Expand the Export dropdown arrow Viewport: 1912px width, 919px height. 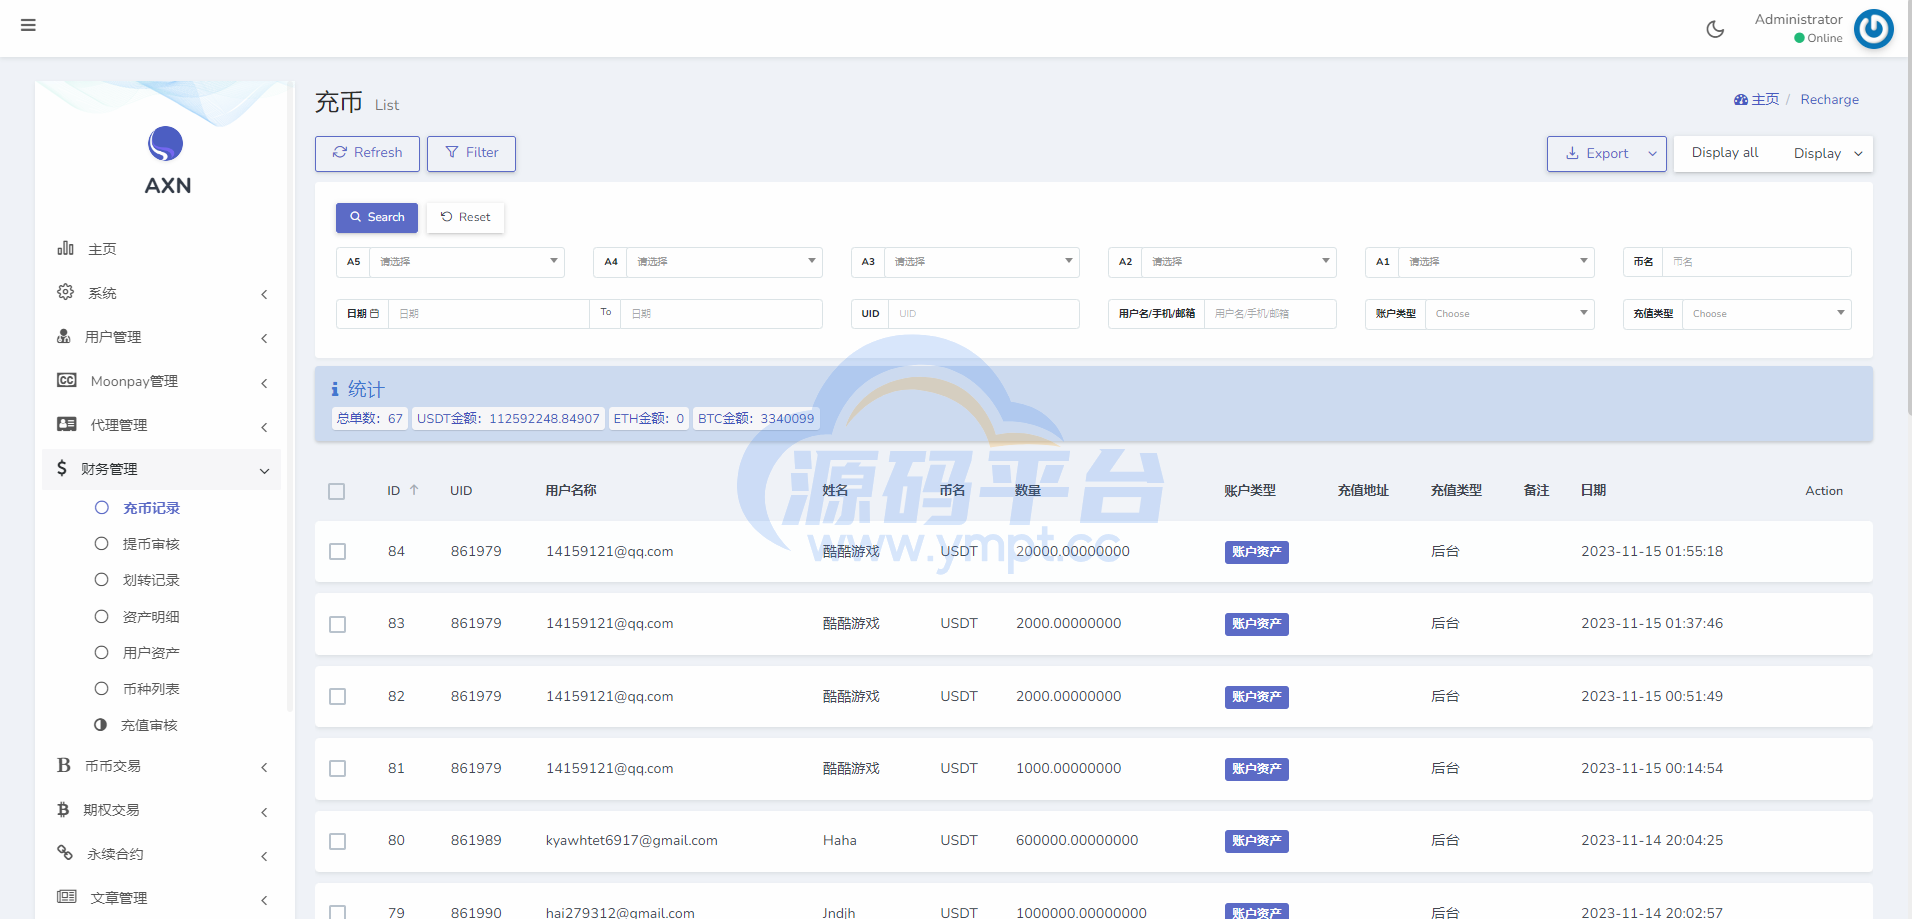(x=1652, y=154)
